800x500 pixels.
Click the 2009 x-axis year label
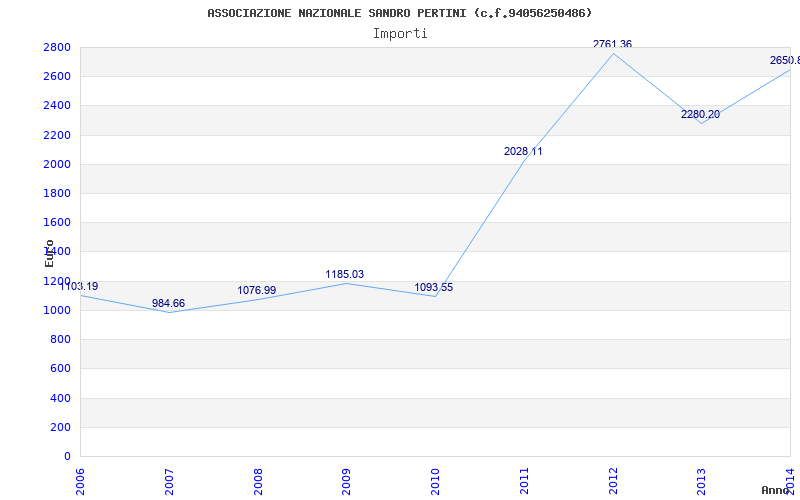click(346, 482)
